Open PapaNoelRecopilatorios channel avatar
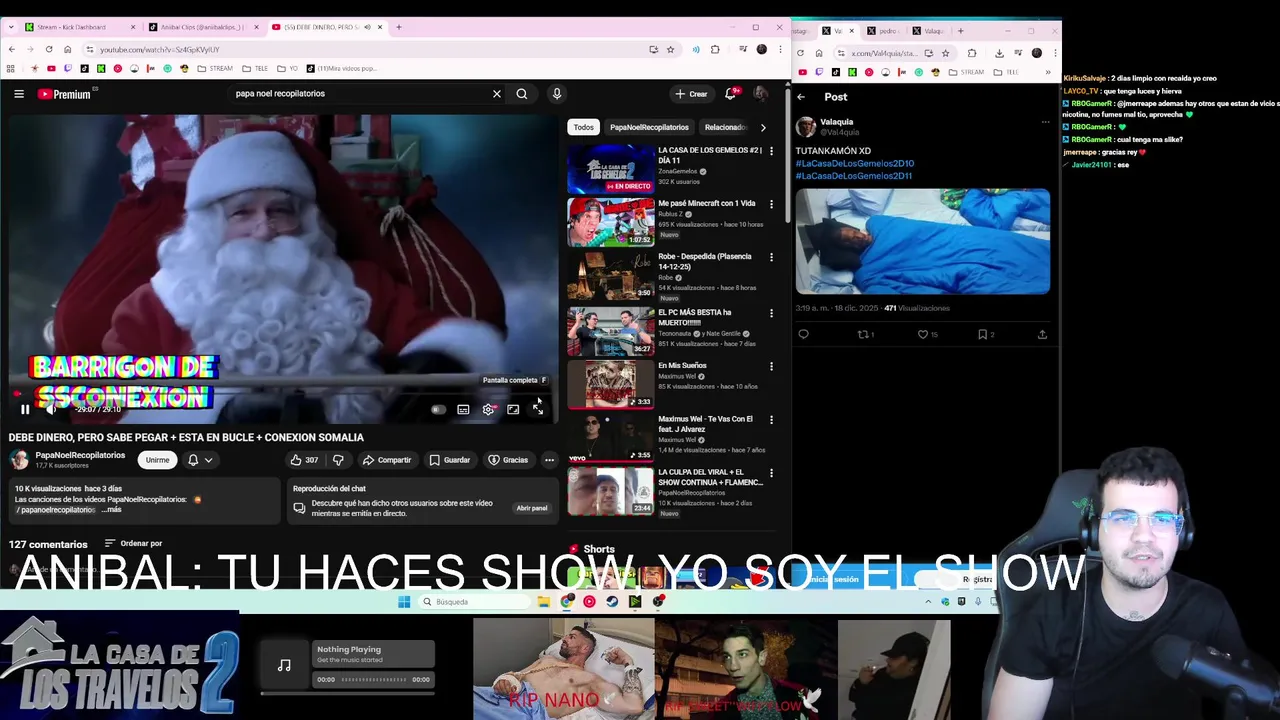Viewport: 1280px width, 720px height. [19, 460]
